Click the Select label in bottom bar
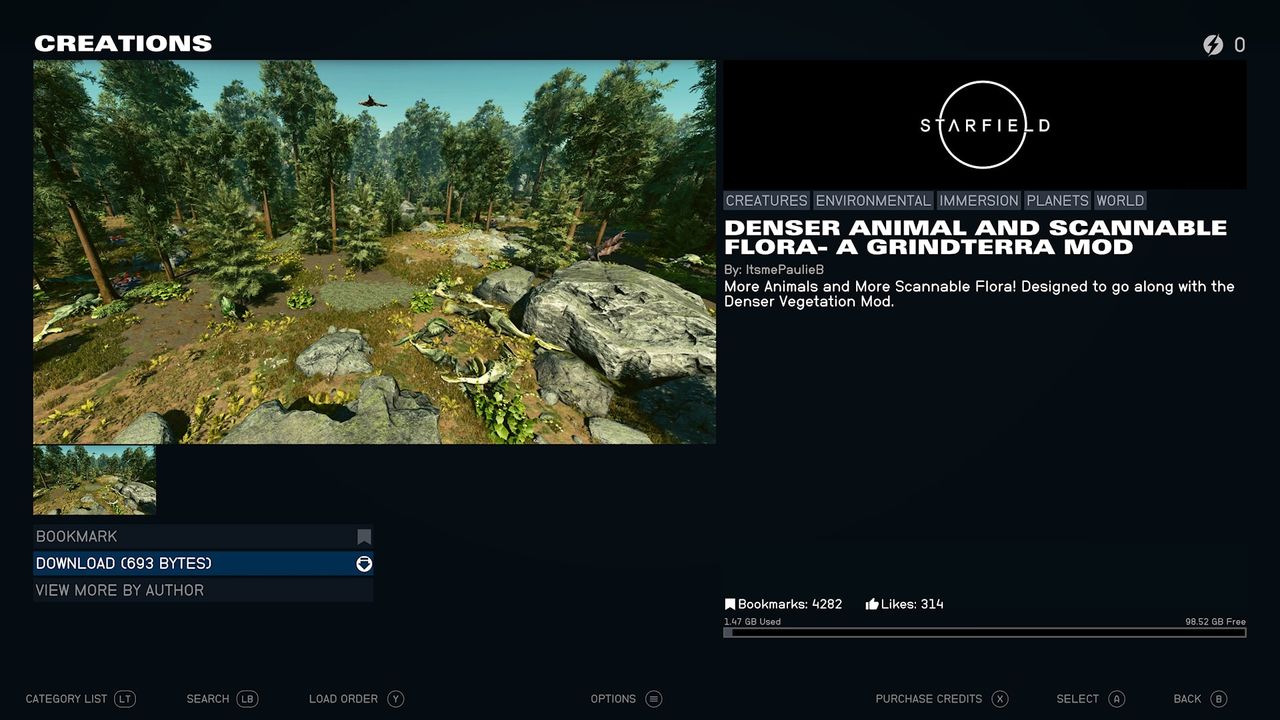Image resolution: width=1280 pixels, height=720 pixels. pyautogui.click(x=1078, y=699)
